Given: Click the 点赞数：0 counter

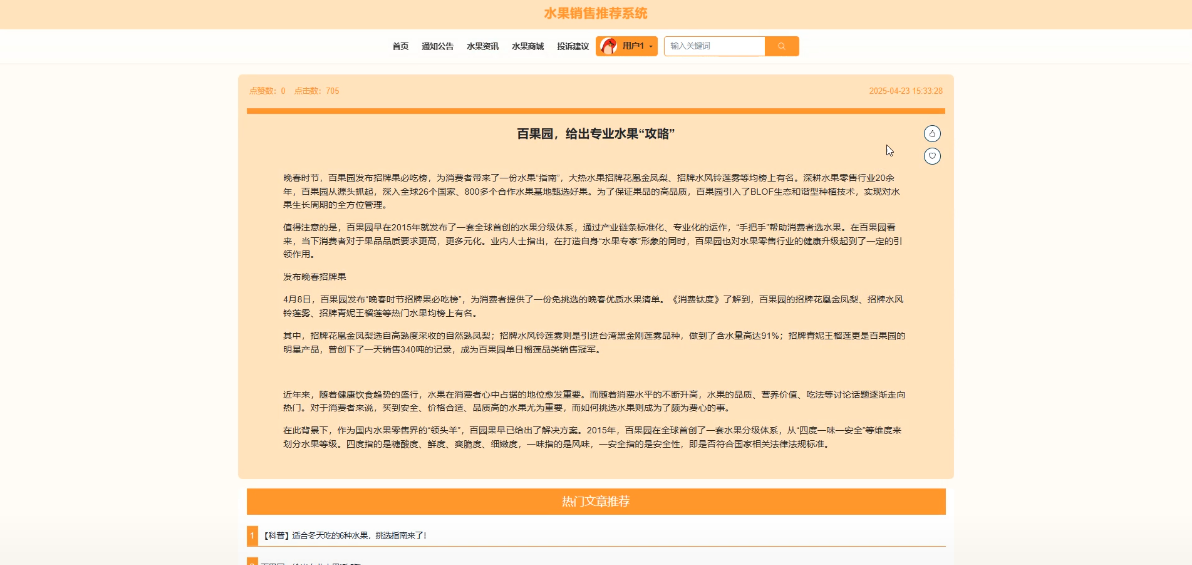Looking at the screenshot, I should pos(267,91).
